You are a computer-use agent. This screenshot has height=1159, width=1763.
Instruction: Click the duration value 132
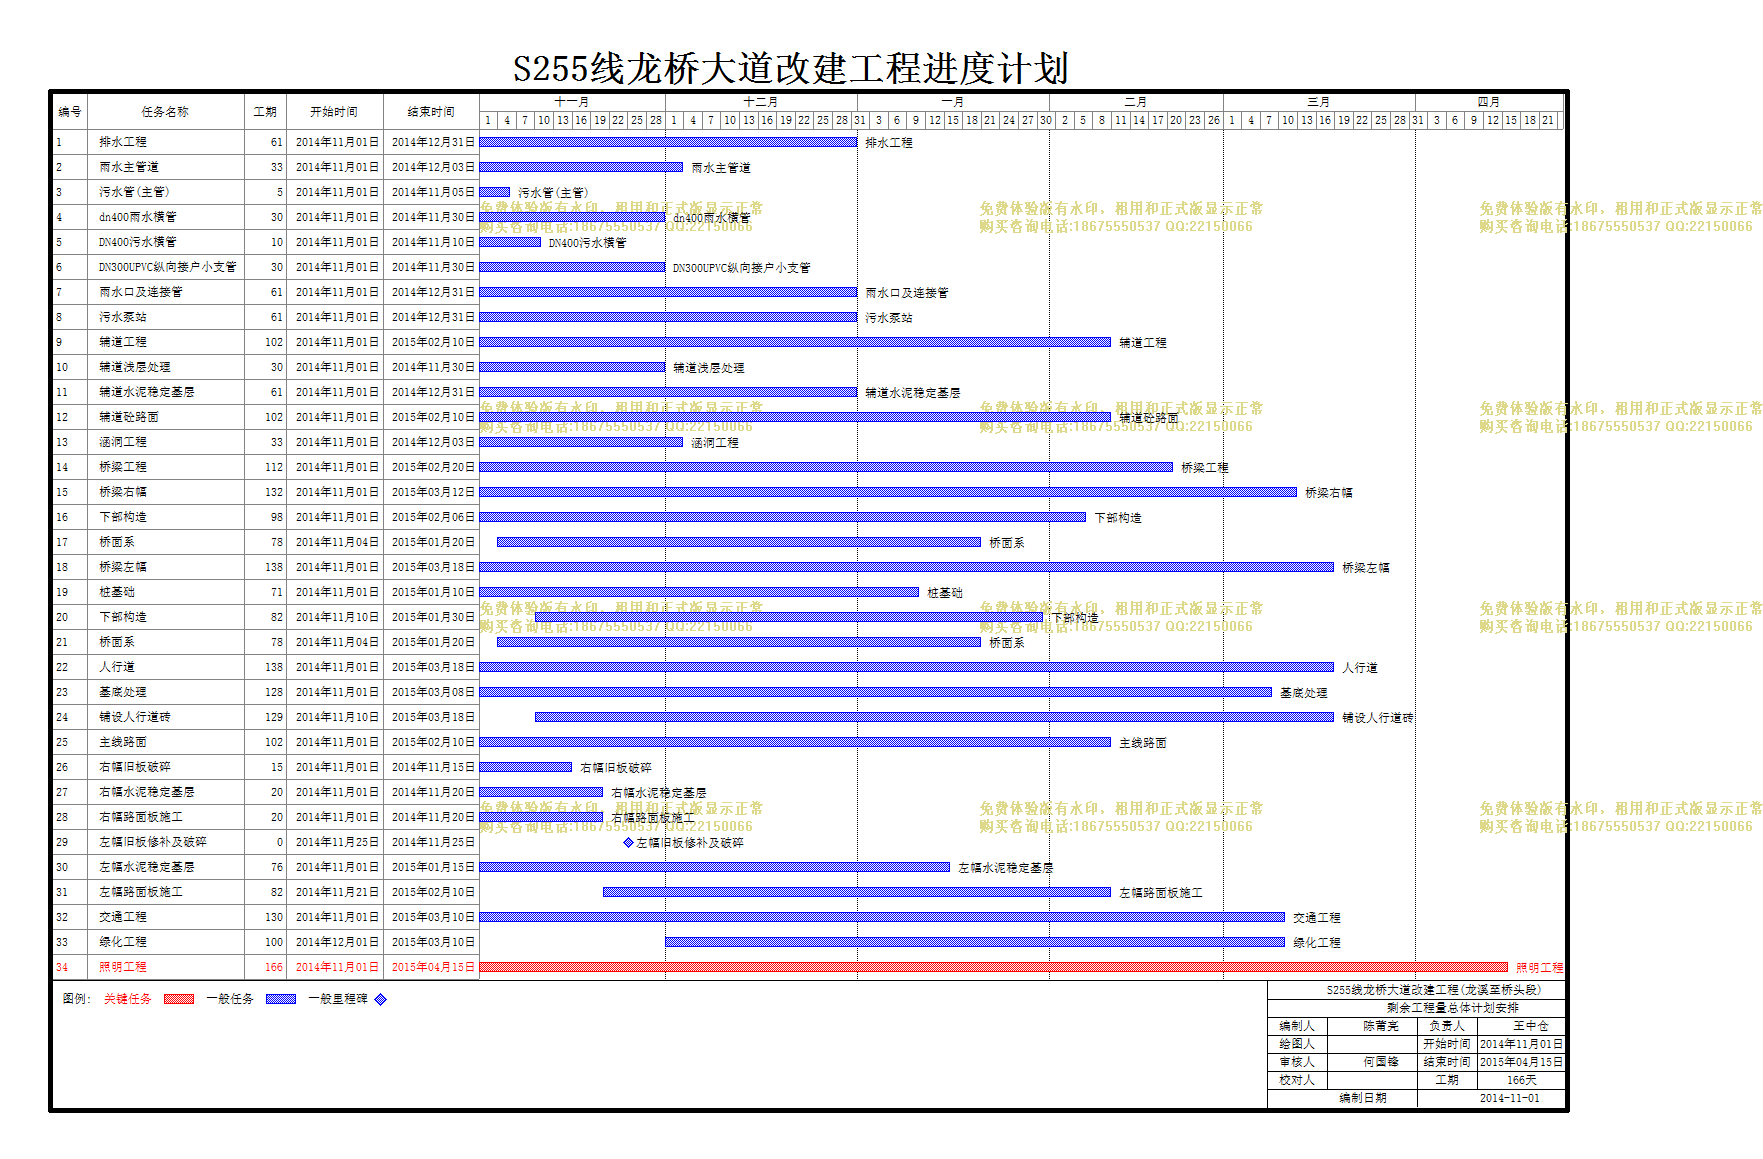point(274,492)
